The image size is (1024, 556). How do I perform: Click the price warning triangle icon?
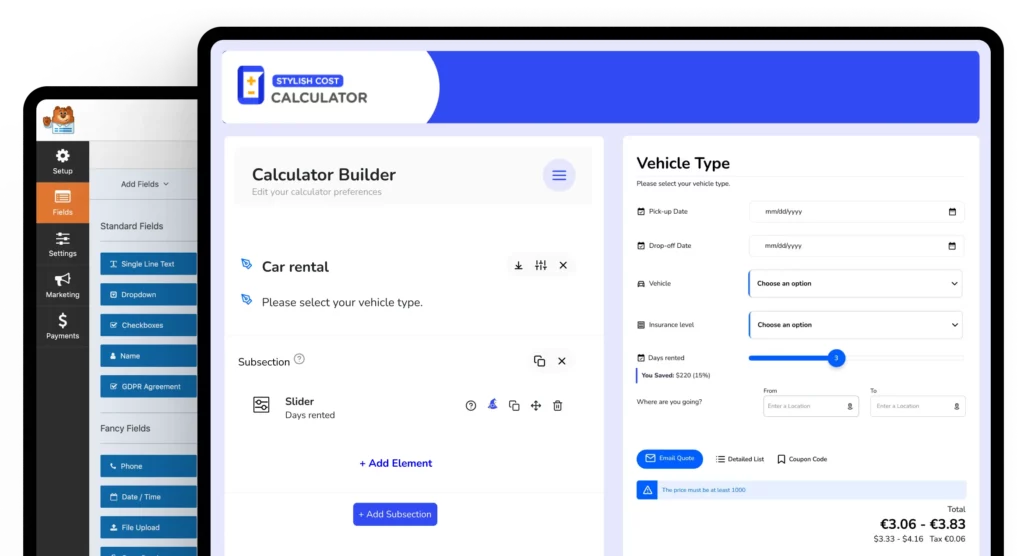pyautogui.click(x=647, y=490)
